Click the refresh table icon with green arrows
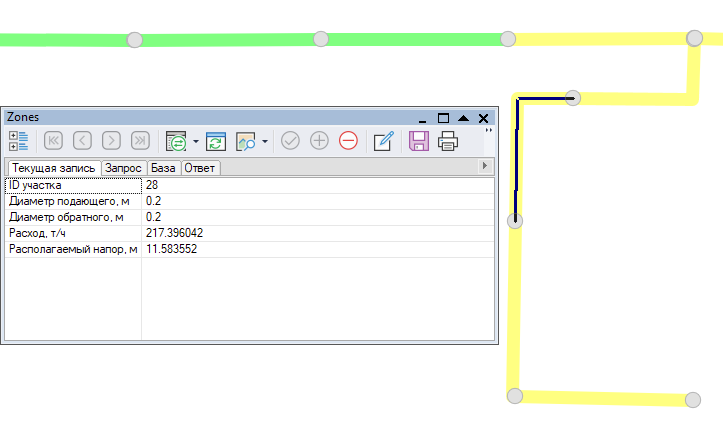Screen dimensions: 723x421 coord(216,141)
